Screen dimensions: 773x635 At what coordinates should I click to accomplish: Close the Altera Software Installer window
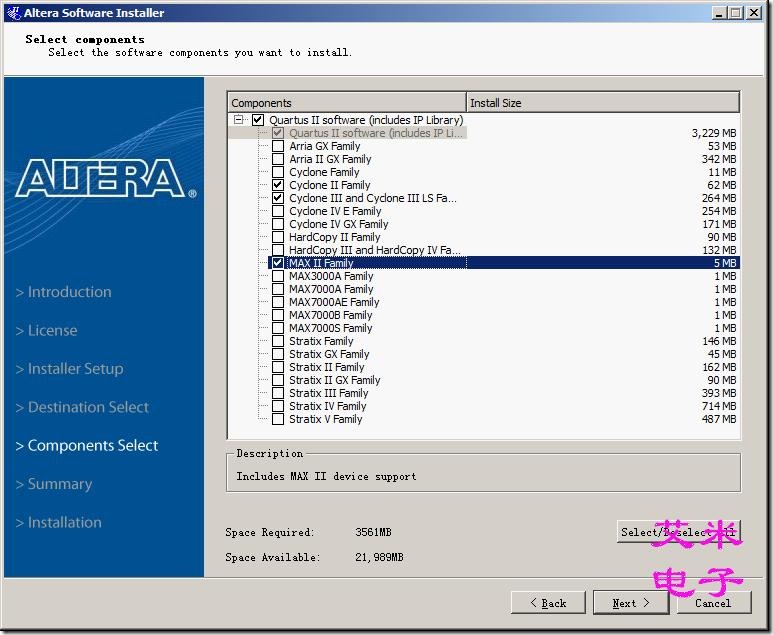754,13
